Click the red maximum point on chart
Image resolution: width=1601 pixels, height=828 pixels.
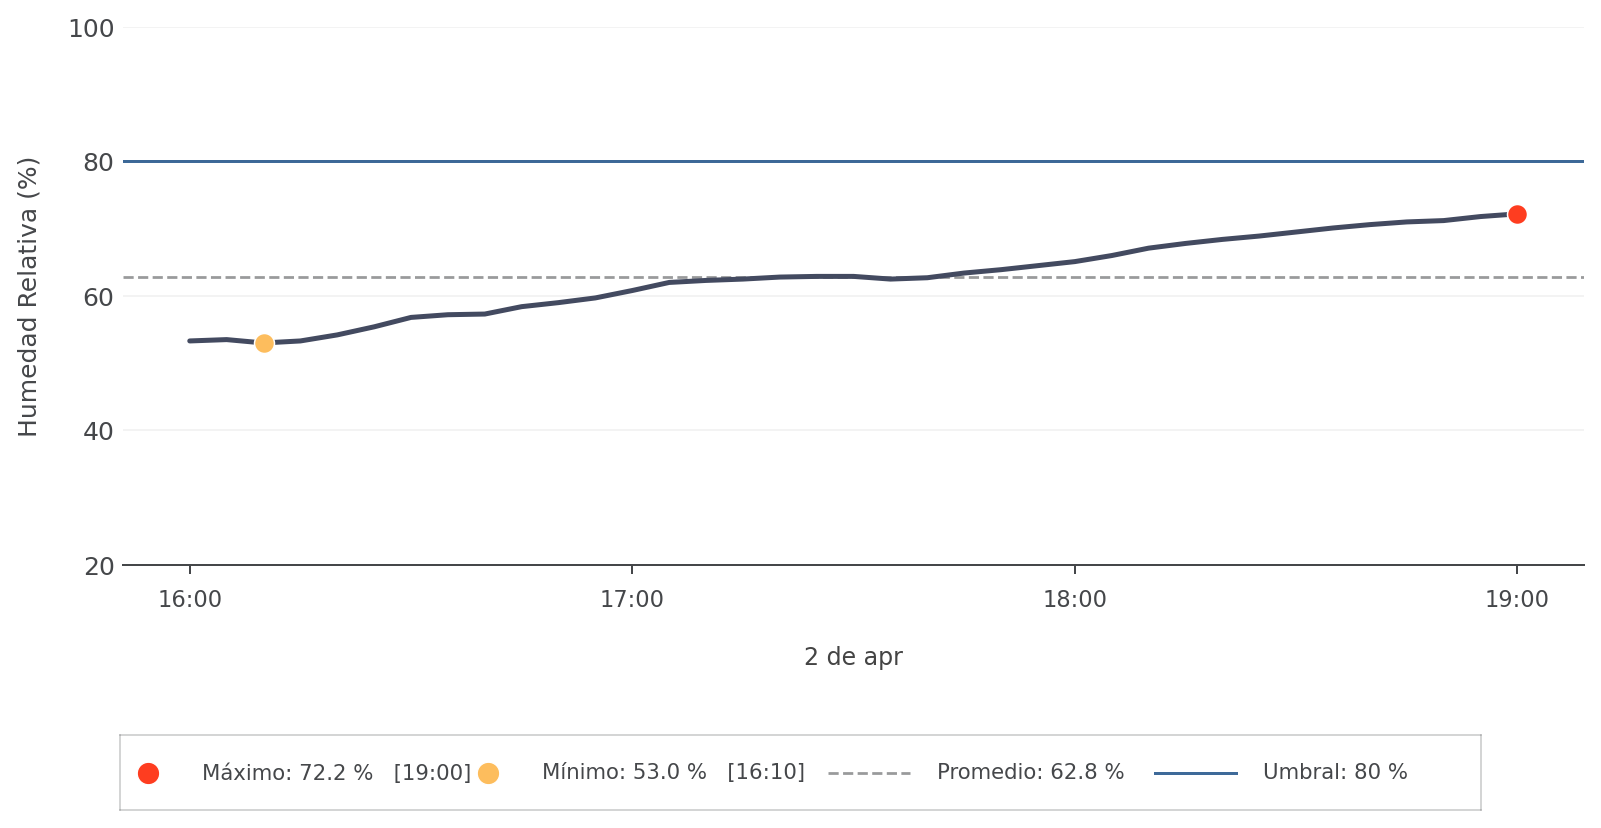coord(1517,214)
